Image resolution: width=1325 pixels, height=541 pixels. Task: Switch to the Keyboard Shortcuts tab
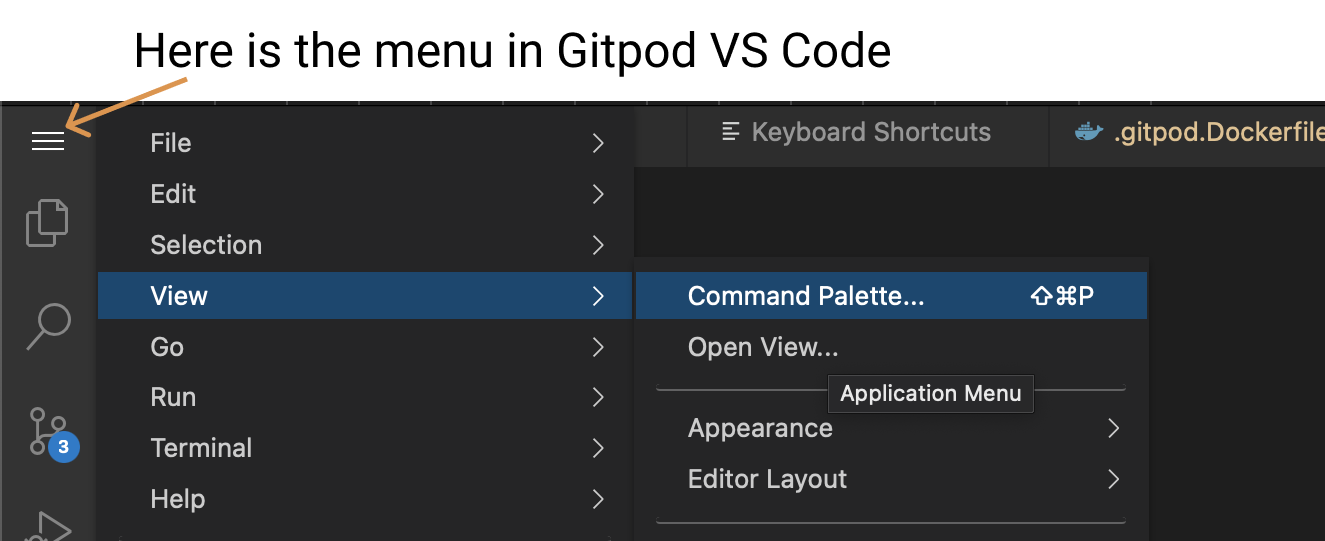(870, 132)
